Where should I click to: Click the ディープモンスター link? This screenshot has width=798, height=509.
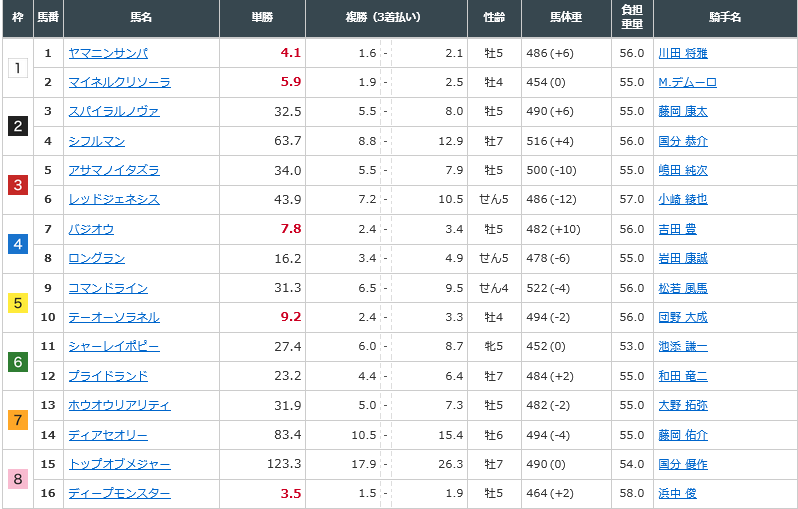tap(120, 493)
